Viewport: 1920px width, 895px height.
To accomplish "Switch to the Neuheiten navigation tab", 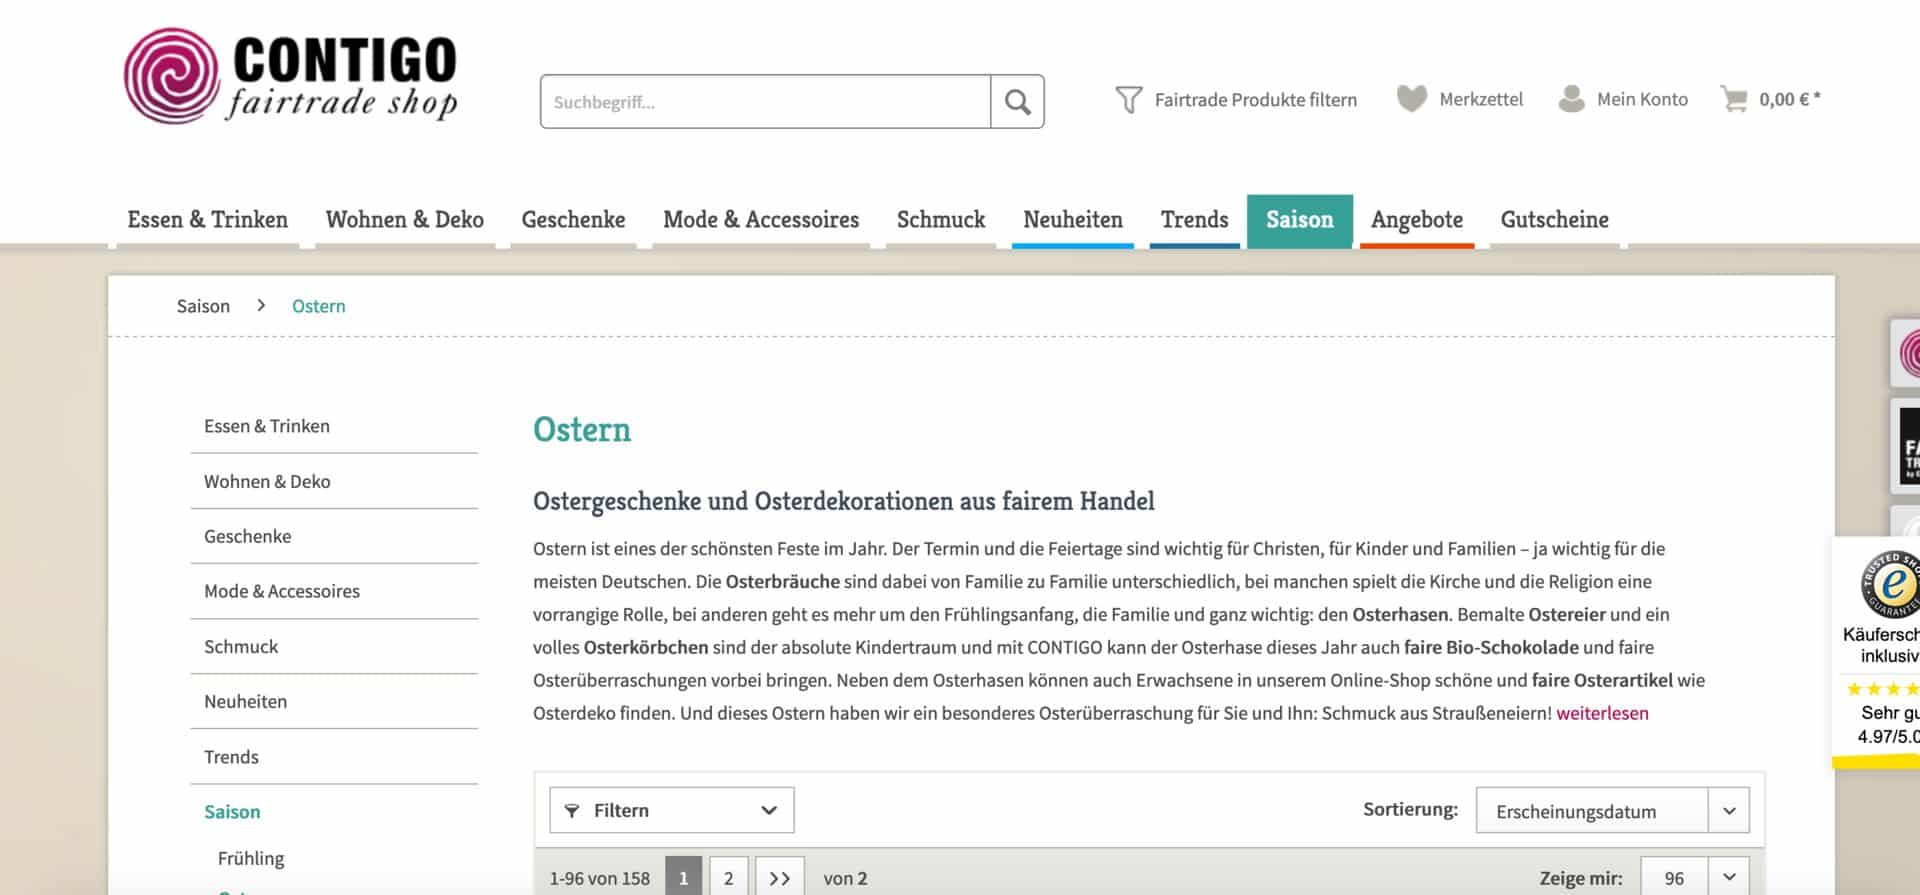I will coord(1072,219).
